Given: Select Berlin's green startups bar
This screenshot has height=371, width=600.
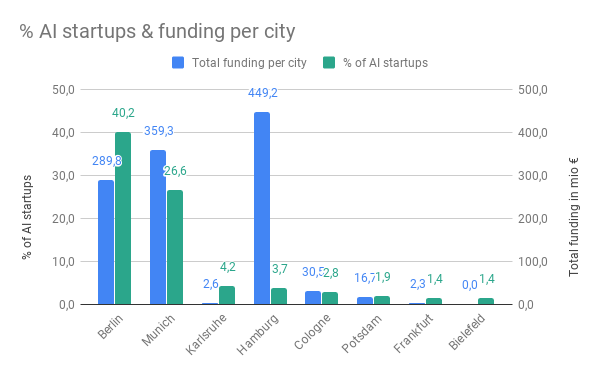Looking at the screenshot, I should (x=123, y=218).
